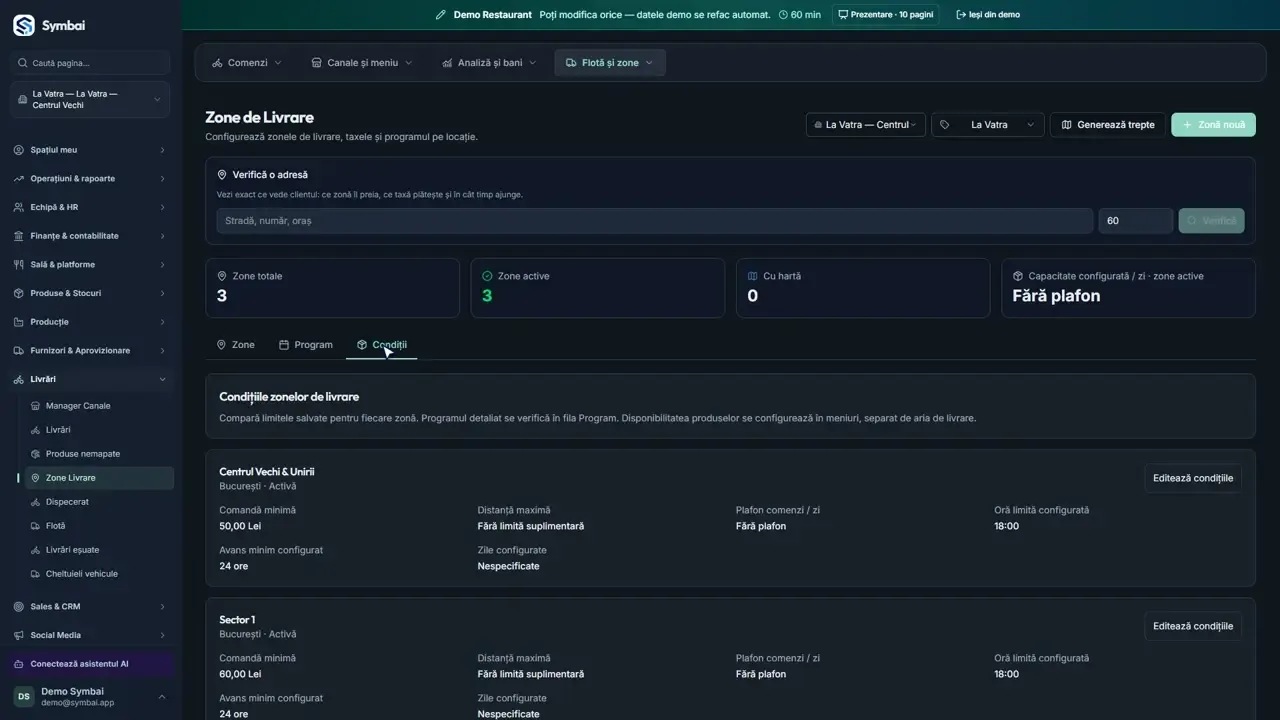Image resolution: width=1280 pixels, height=720 pixels.
Task: Edit conditions for Sector 1
Action: pos(1192,626)
